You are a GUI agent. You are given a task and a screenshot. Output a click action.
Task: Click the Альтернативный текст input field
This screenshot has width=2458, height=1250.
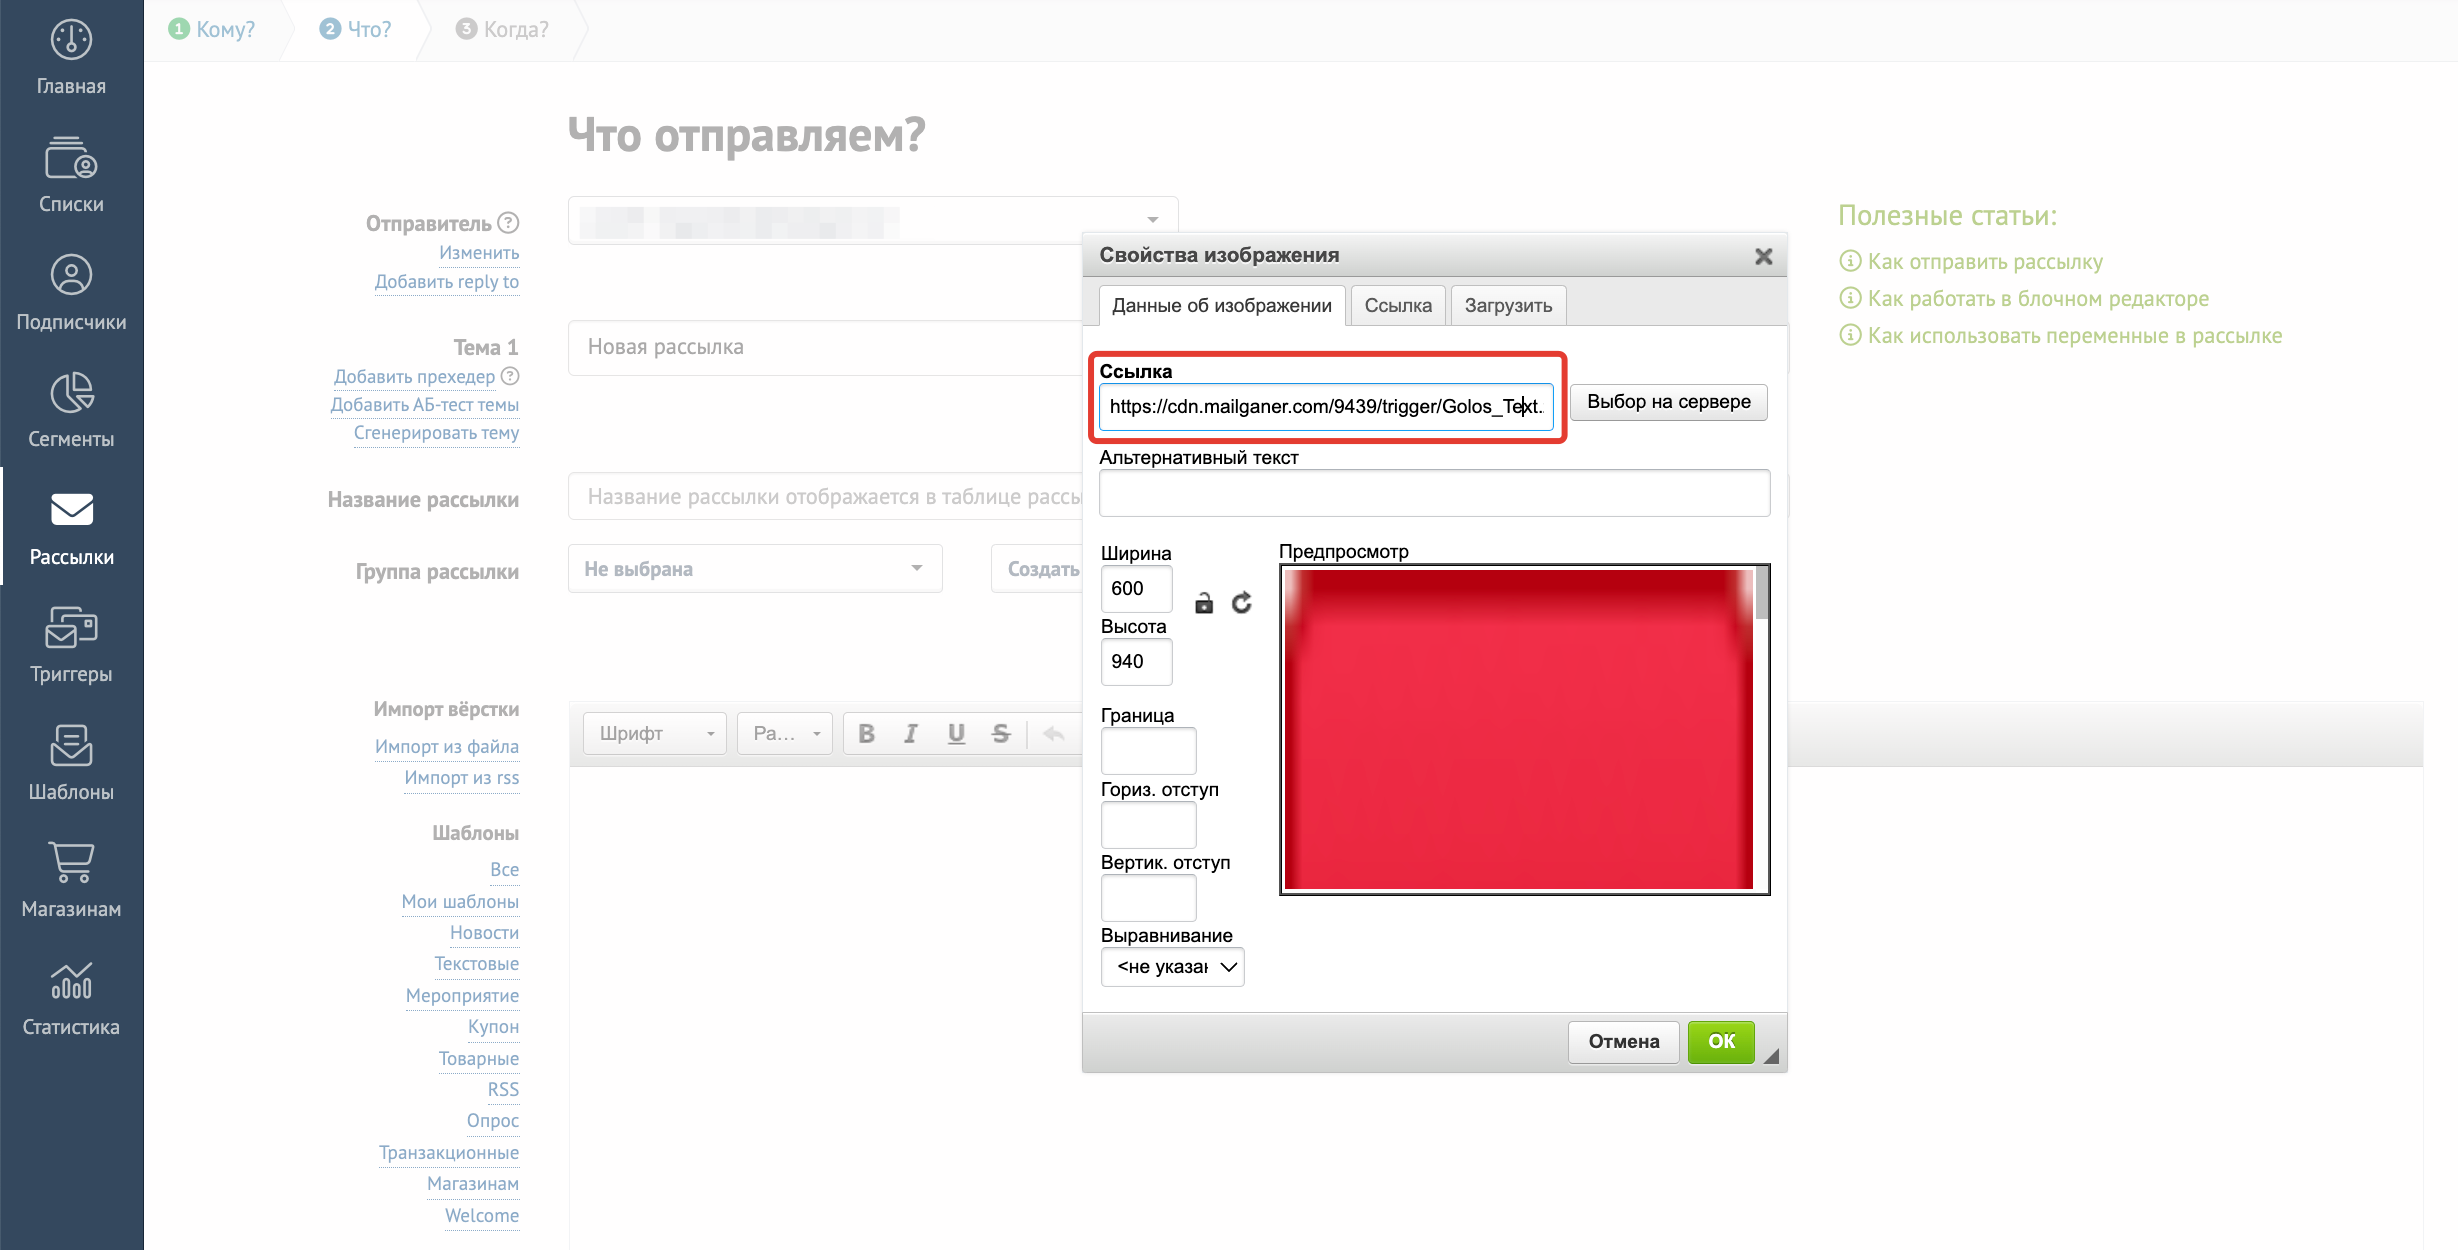pos(1434,494)
